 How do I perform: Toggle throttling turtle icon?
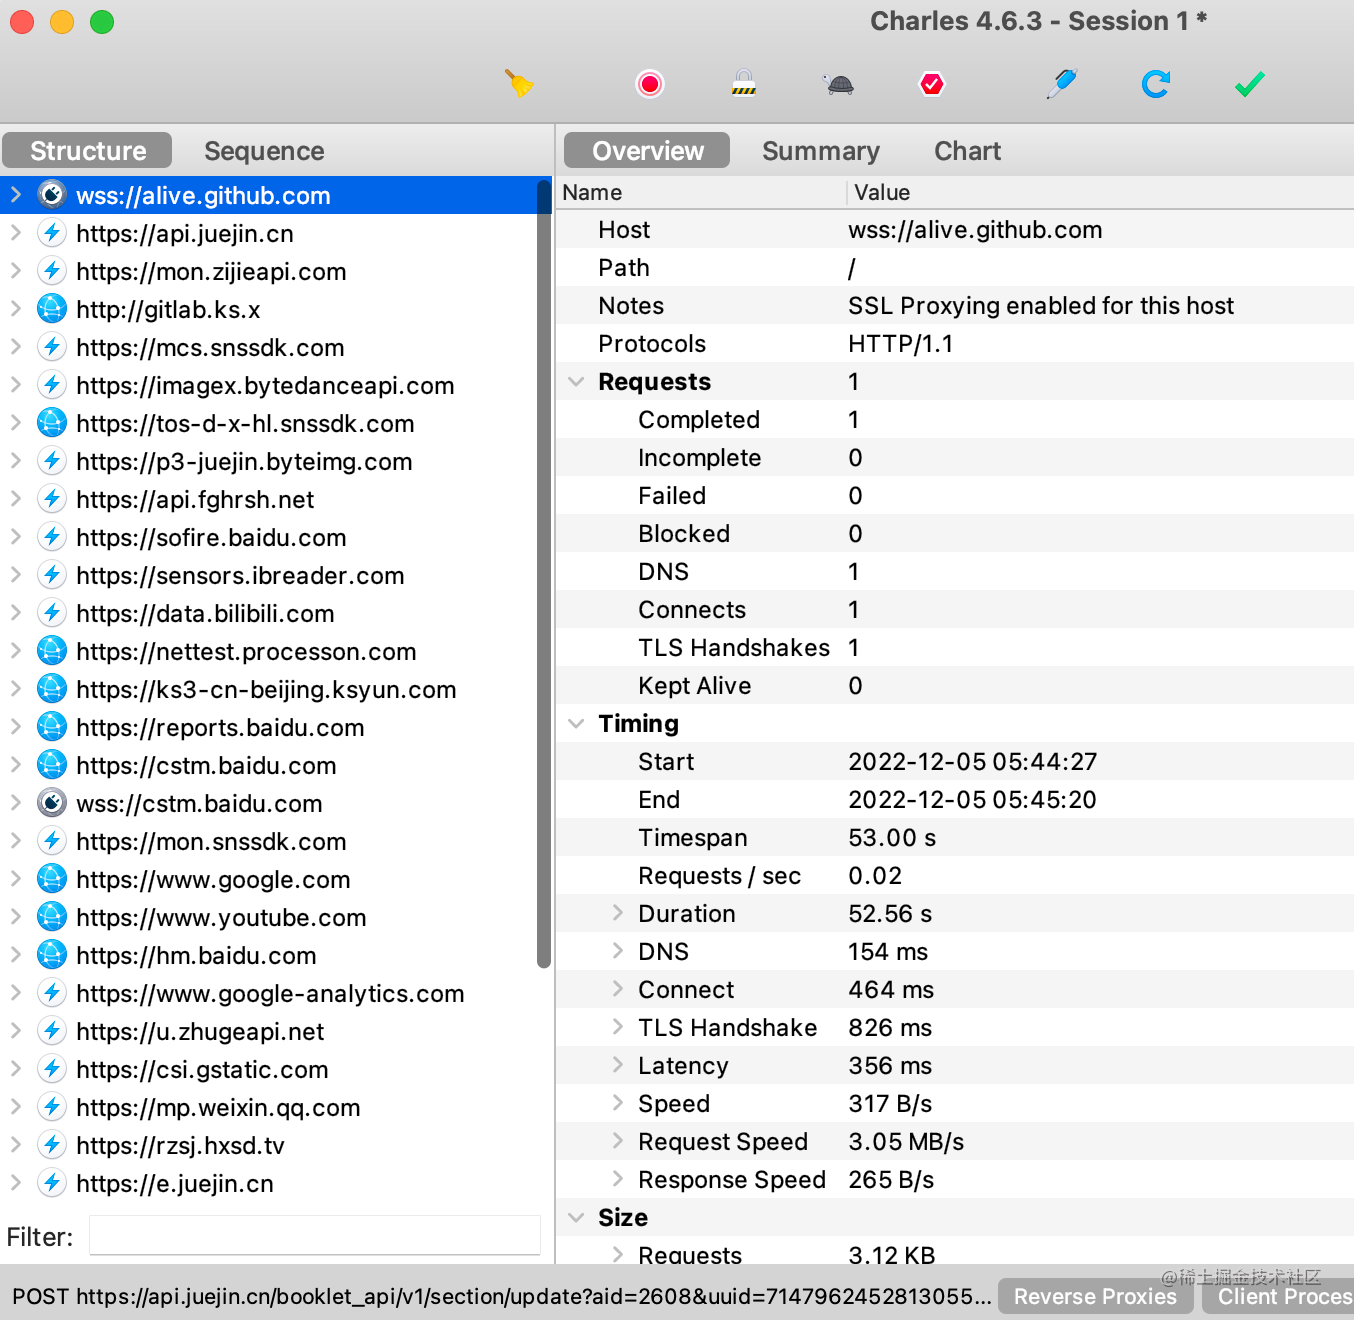click(840, 84)
